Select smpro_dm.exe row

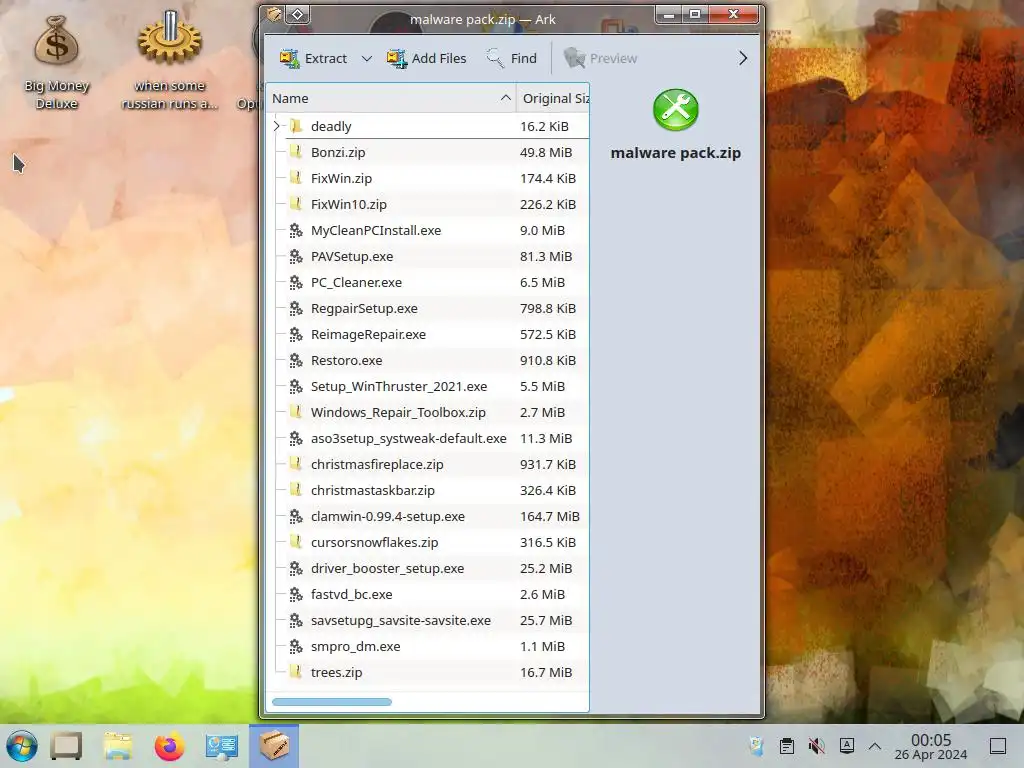click(428, 647)
